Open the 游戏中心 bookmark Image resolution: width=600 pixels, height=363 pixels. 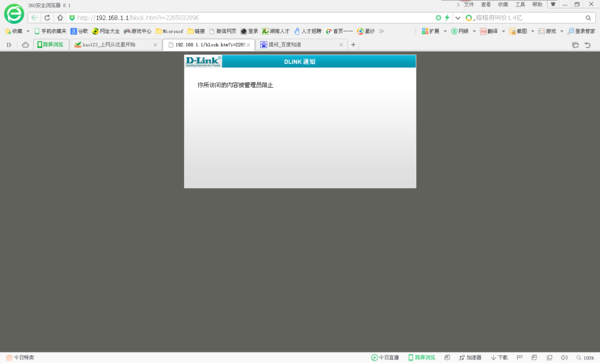[x=137, y=31]
